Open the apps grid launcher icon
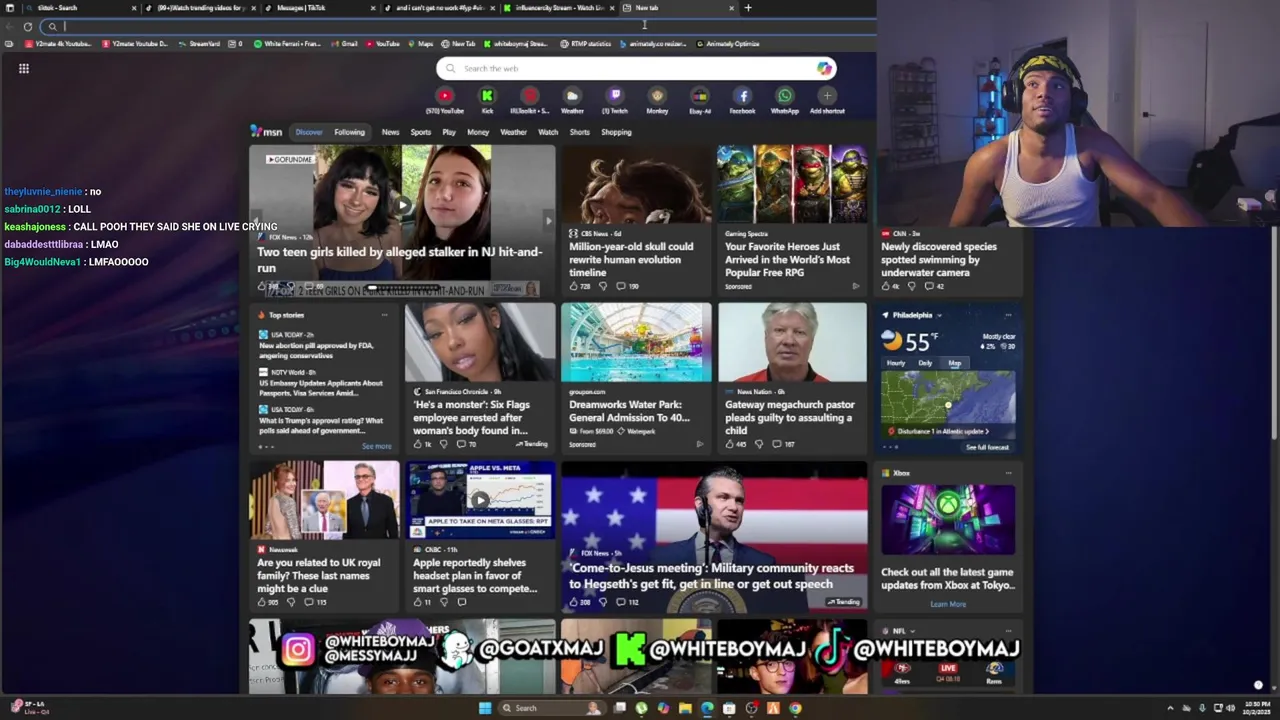The height and width of the screenshot is (720, 1280). [23, 68]
